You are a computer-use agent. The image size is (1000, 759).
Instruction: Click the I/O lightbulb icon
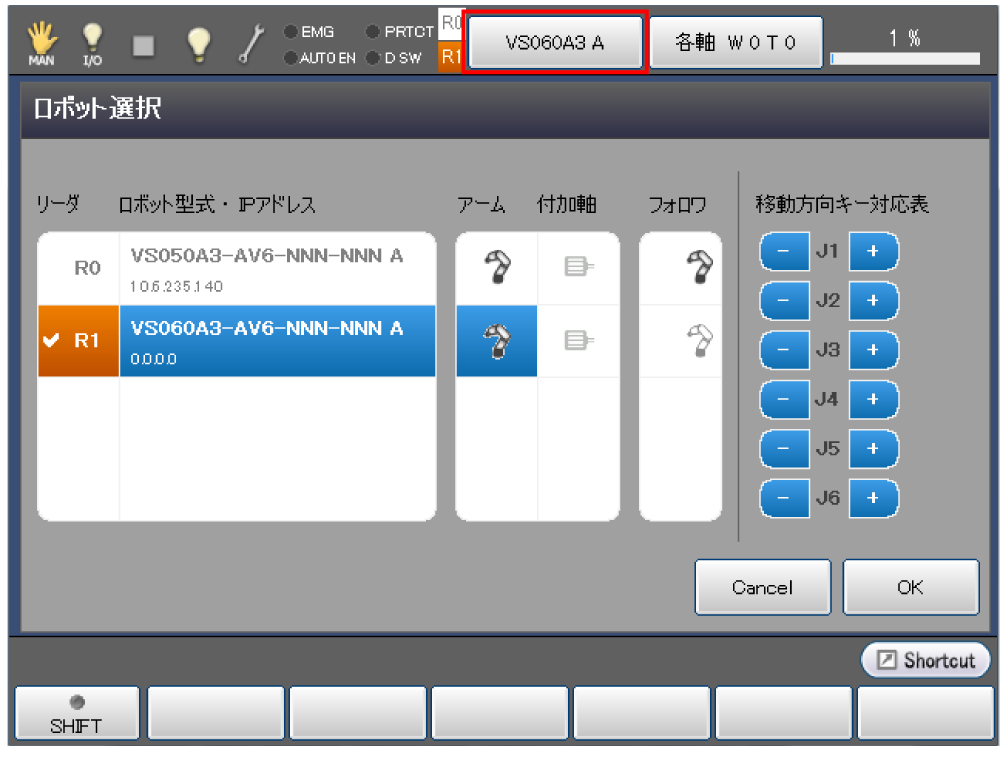[92, 44]
